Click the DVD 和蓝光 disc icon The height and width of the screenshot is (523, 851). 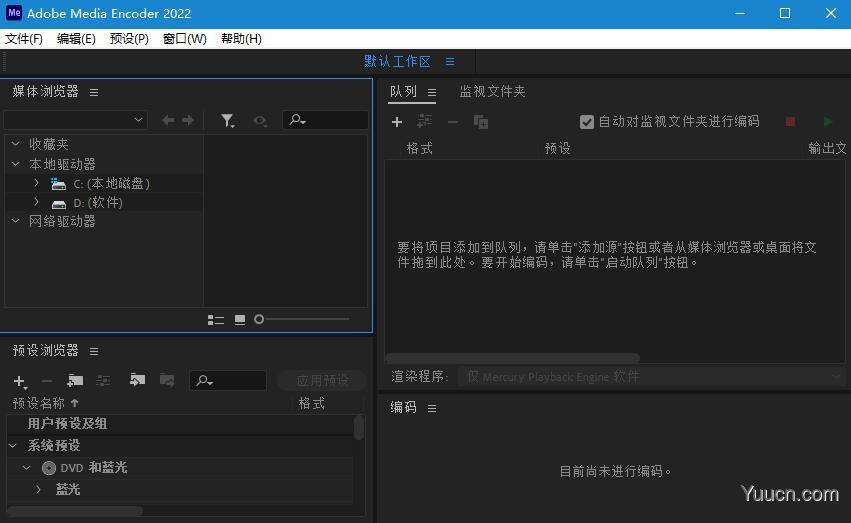49,468
